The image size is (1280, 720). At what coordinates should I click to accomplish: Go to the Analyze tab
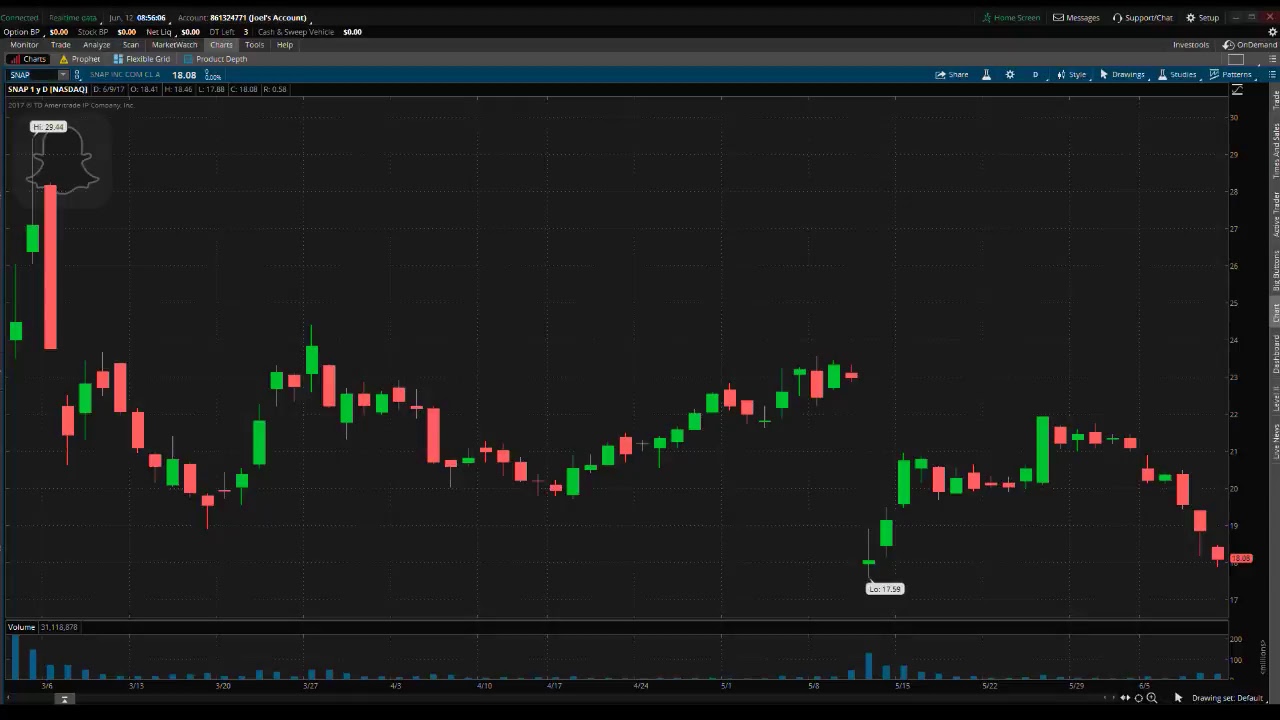(97, 45)
